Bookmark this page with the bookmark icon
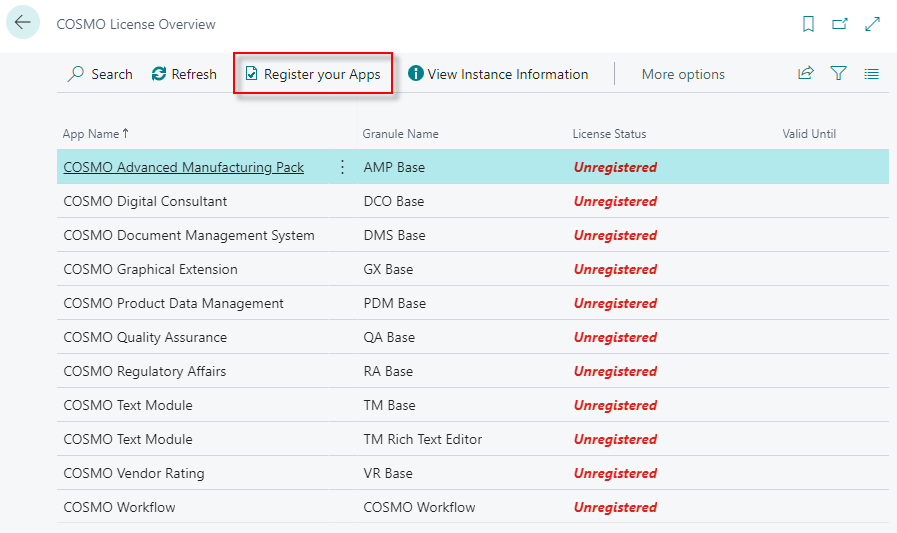Viewport: 897px width, 533px height. 808,24
